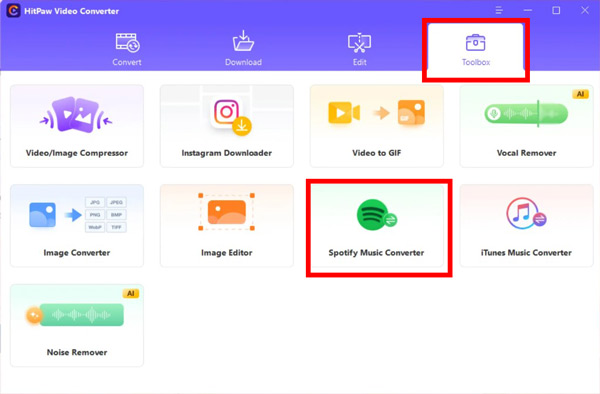
Task: Open the hamburger menu in title bar
Action: (x=499, y=10)
